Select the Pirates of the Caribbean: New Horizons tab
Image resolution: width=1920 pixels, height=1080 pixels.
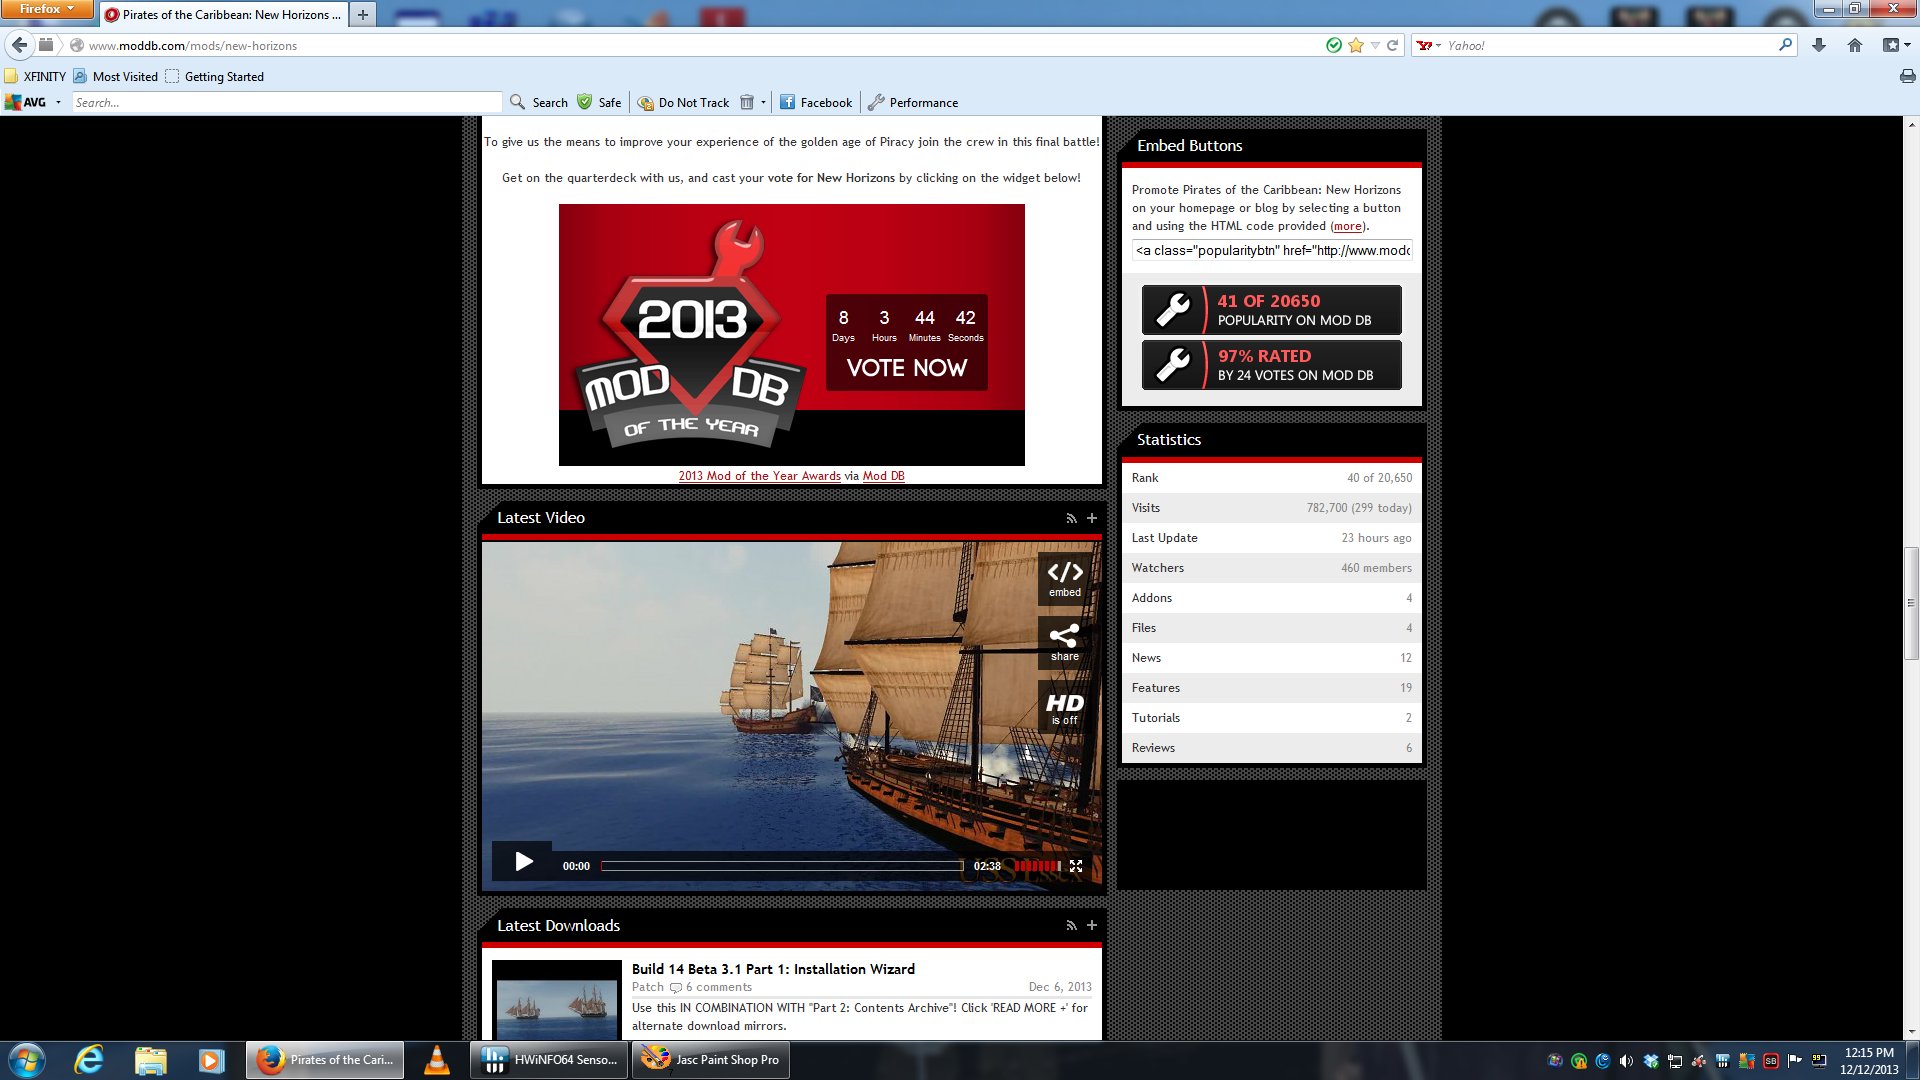click(x=223, y=14)
